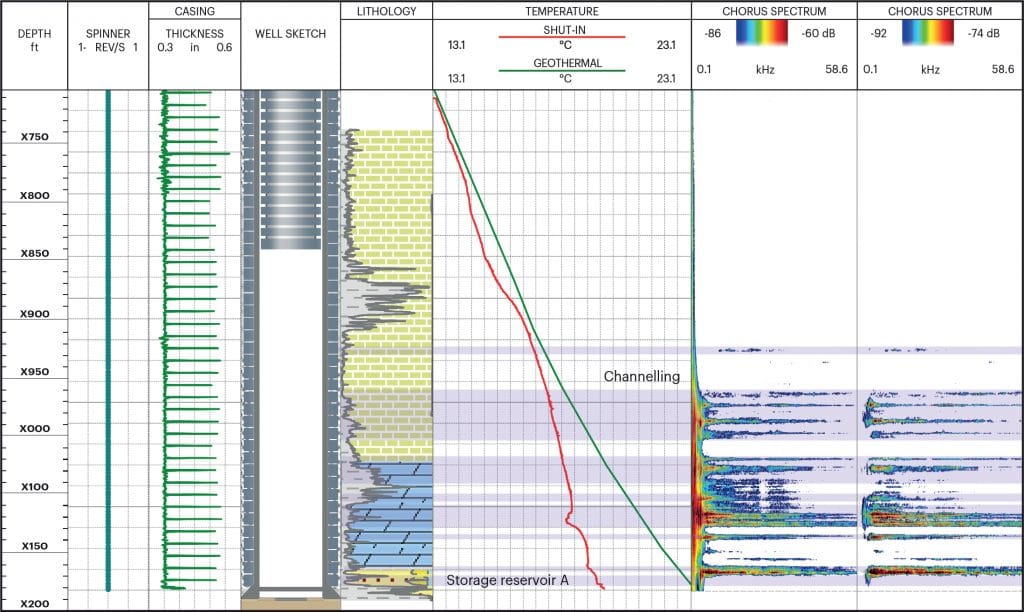Screen dimensions: 1024x612
Task: Click the X200 depth marker at bottom
Action: [x=34, y=604]
